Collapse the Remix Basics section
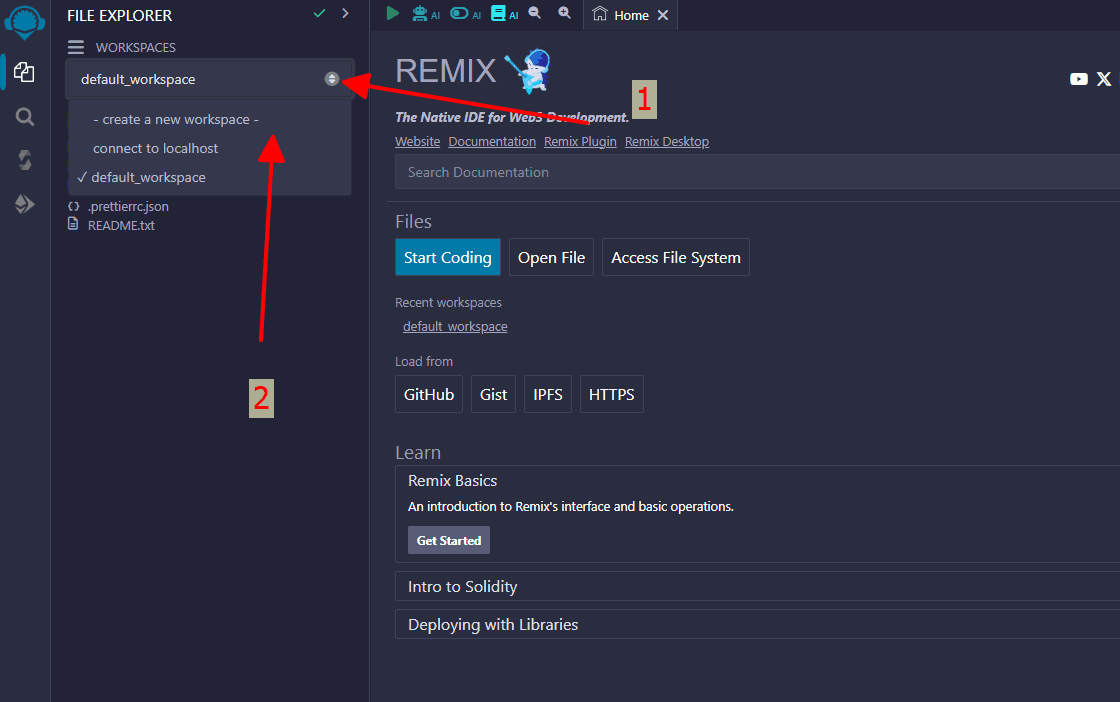1120x702 pixels. click(x=453, y=481)
